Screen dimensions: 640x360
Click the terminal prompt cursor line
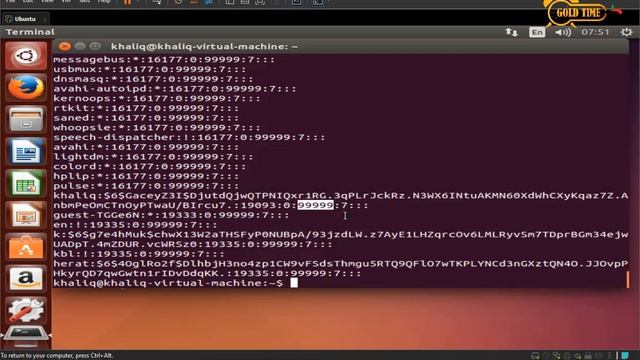click(x=176, y=283)
